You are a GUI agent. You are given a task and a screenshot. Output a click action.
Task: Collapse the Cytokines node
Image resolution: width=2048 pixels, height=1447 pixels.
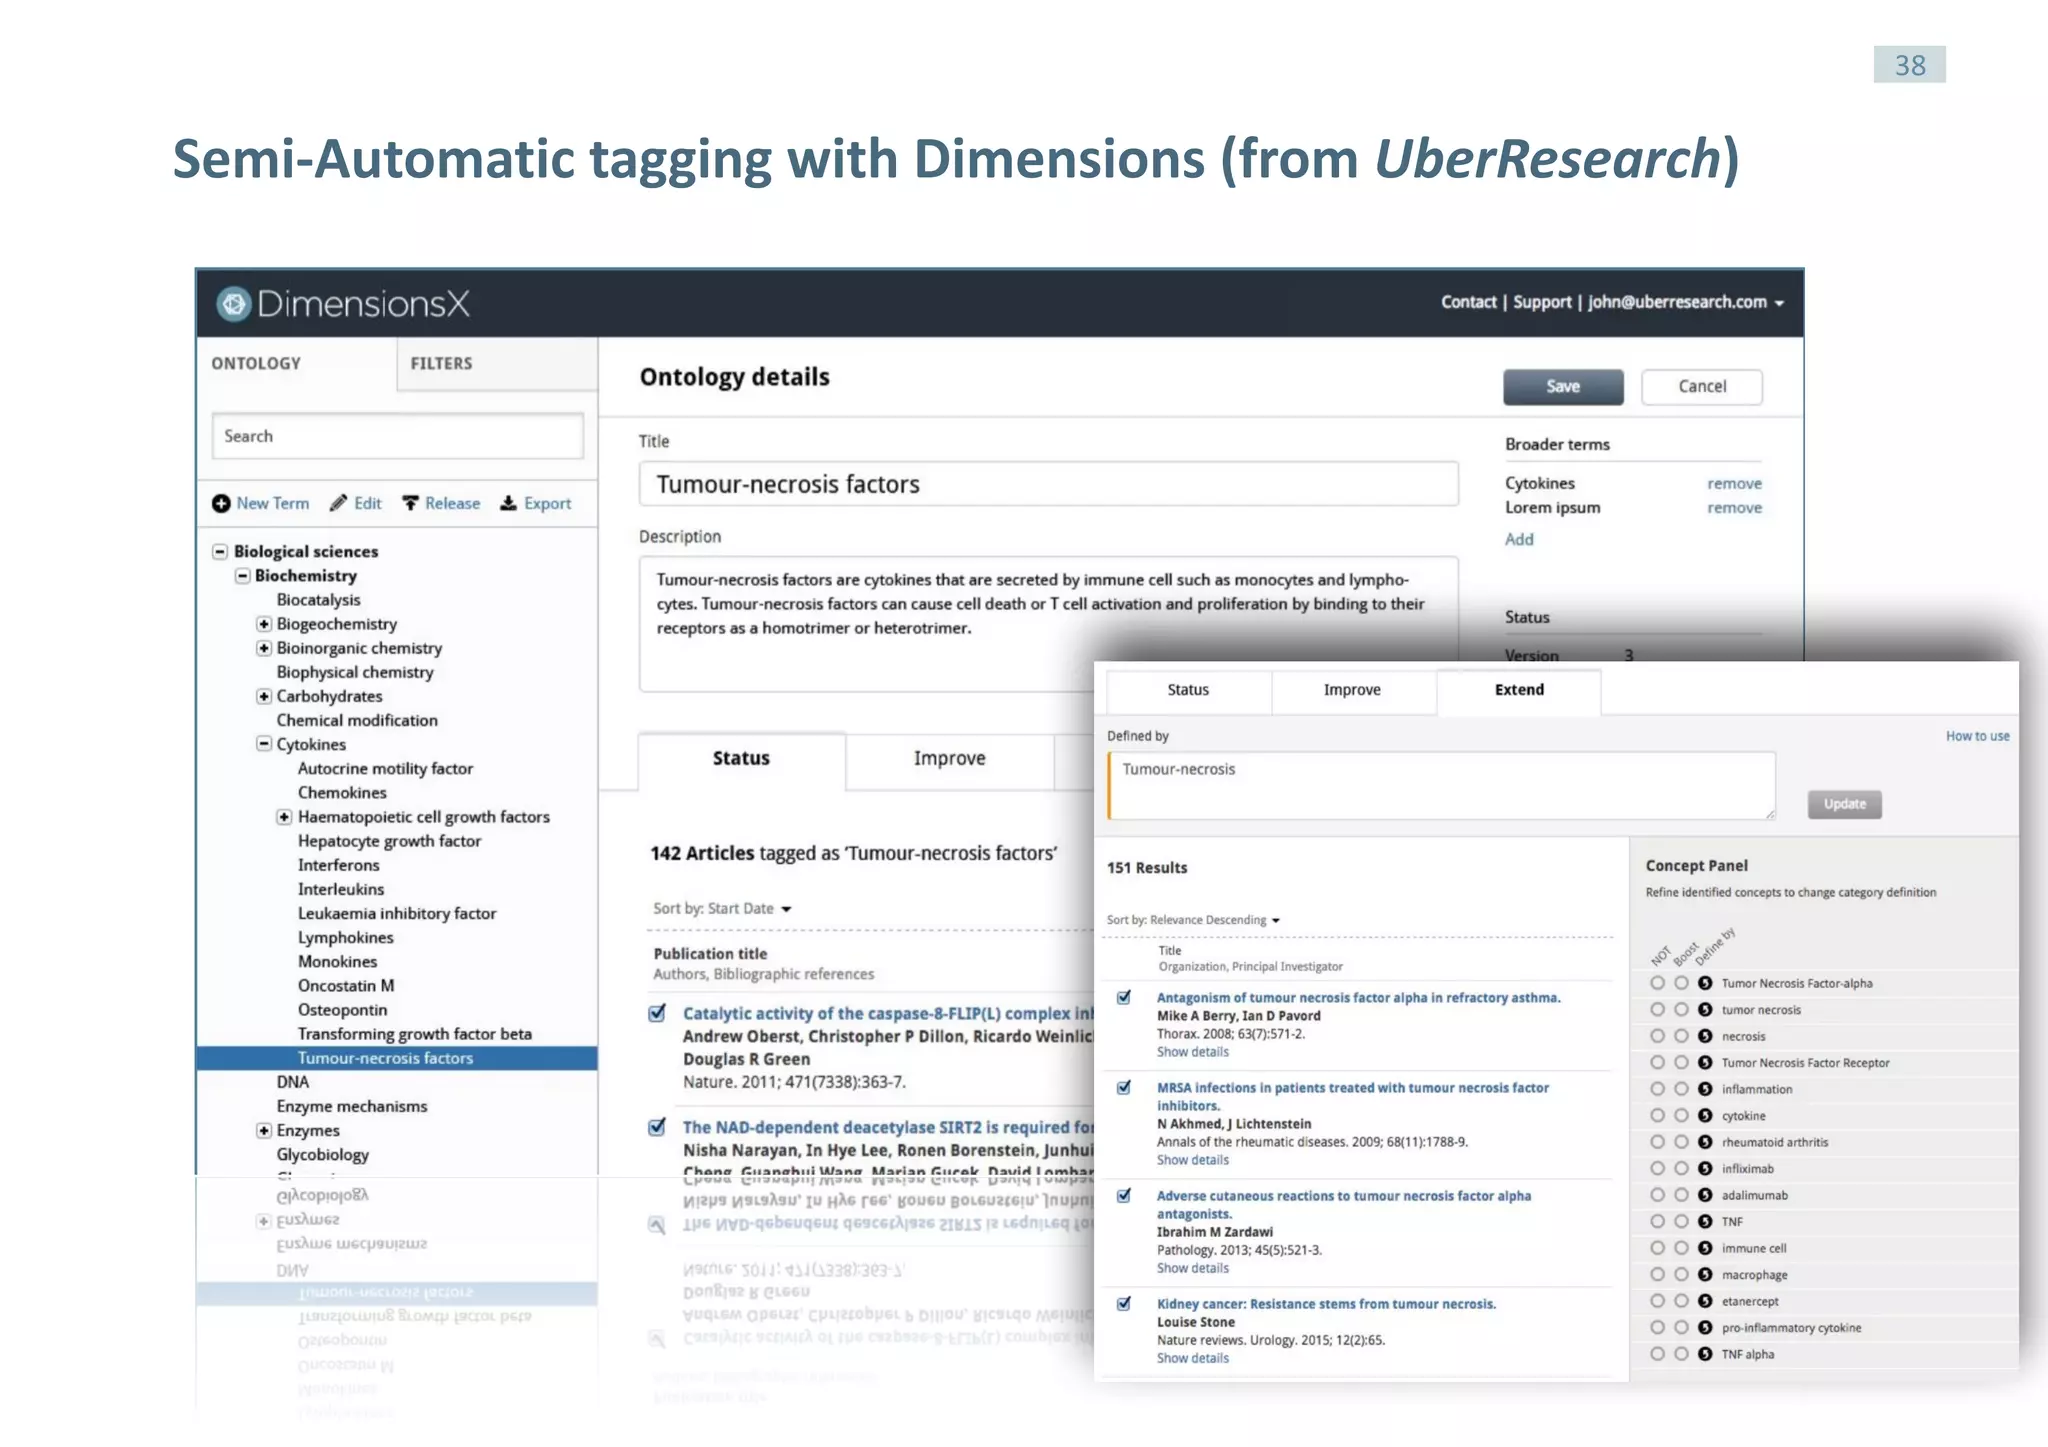(264, 744)
